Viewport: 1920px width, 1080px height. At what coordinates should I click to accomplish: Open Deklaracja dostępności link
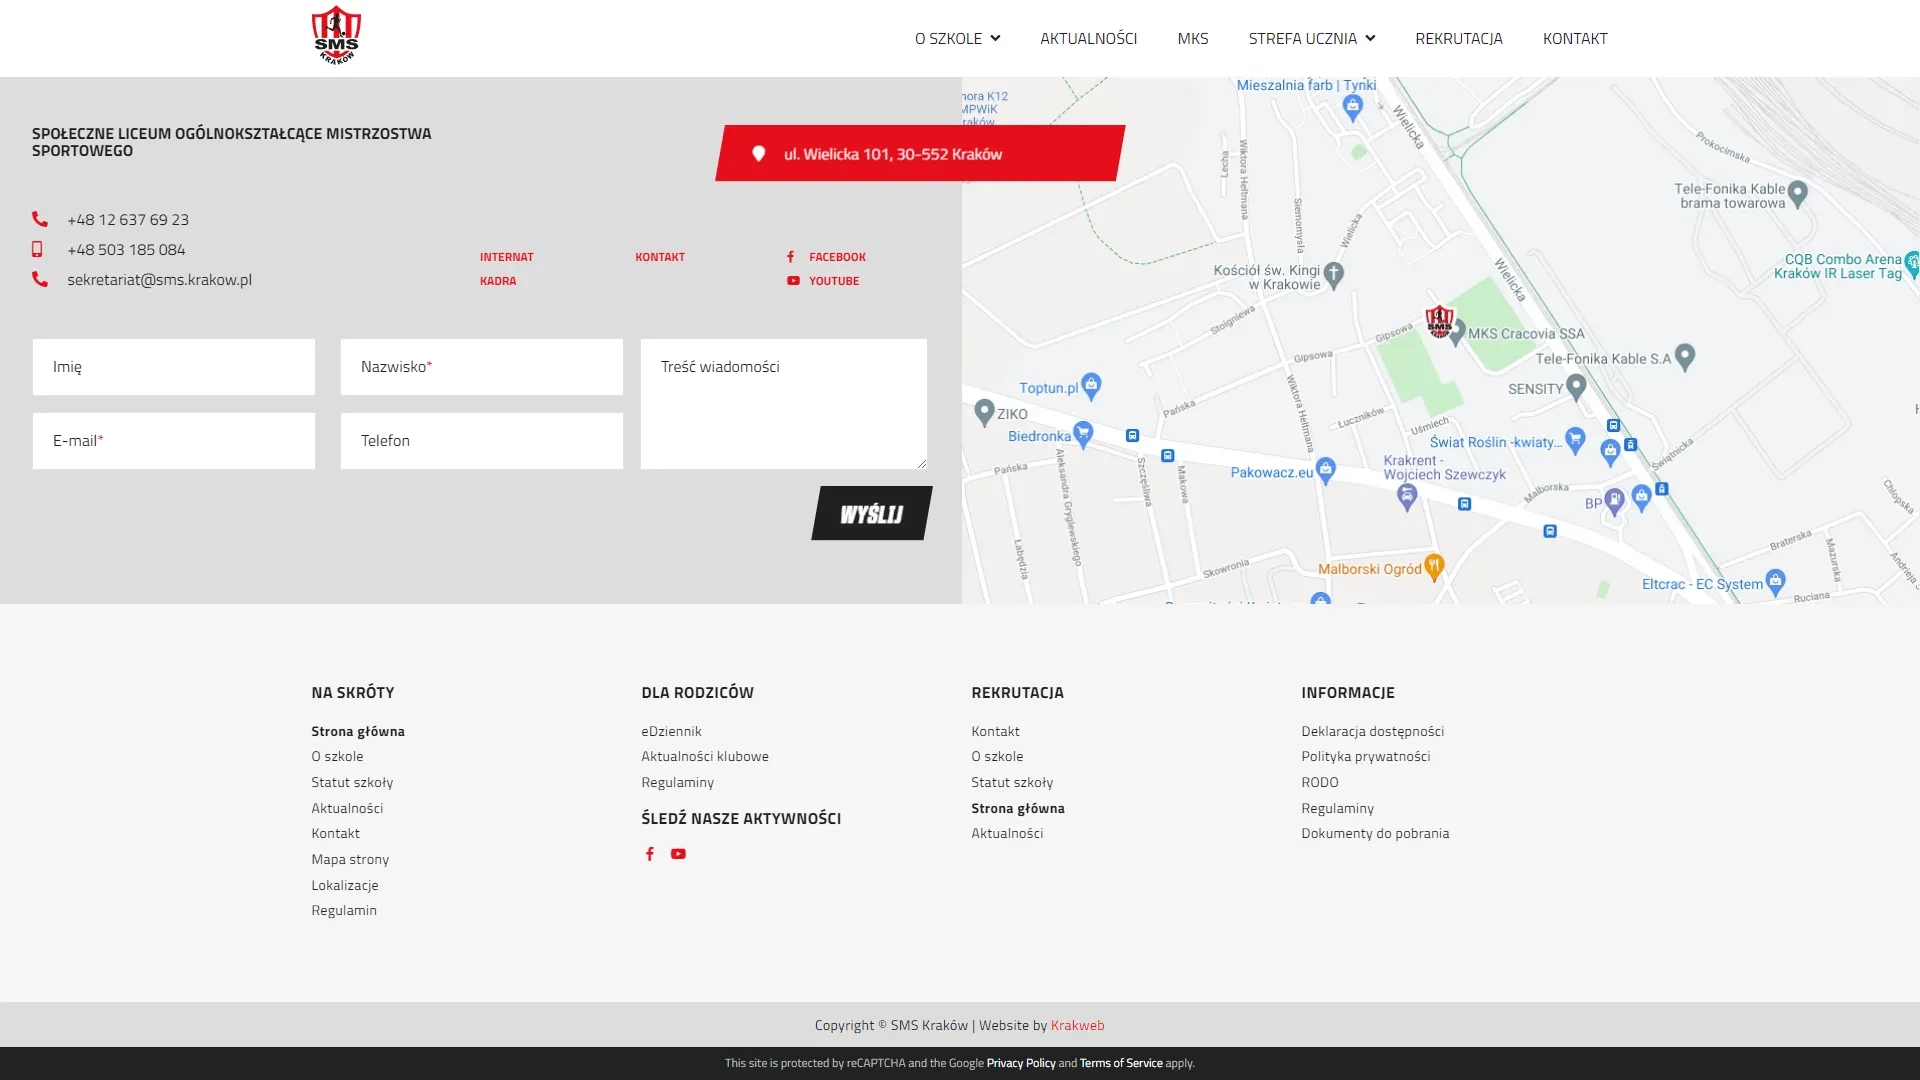coord(1372,731)
